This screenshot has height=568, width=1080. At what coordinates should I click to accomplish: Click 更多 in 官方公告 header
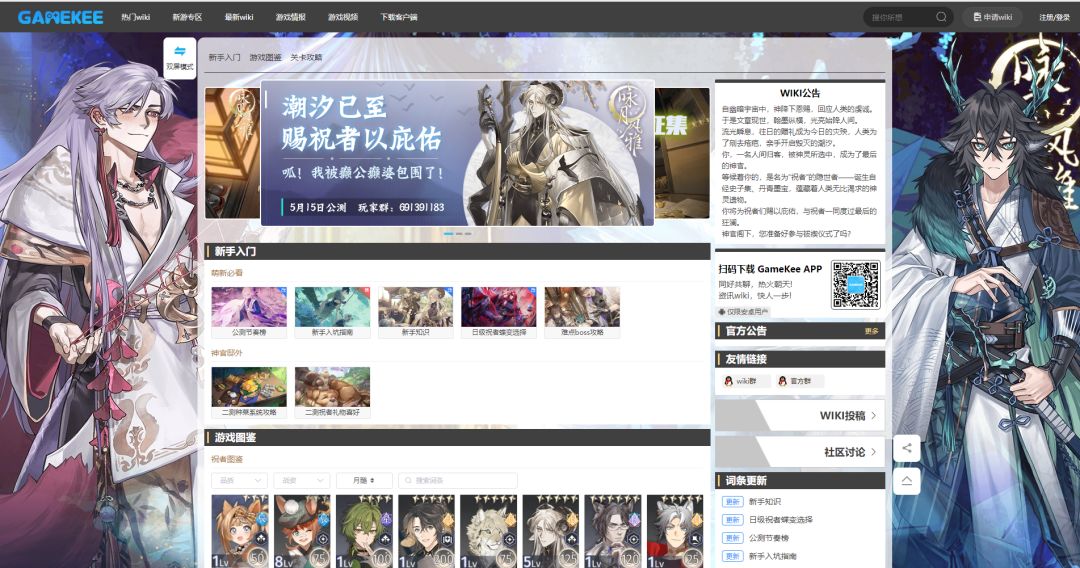[x=871, y=331]
